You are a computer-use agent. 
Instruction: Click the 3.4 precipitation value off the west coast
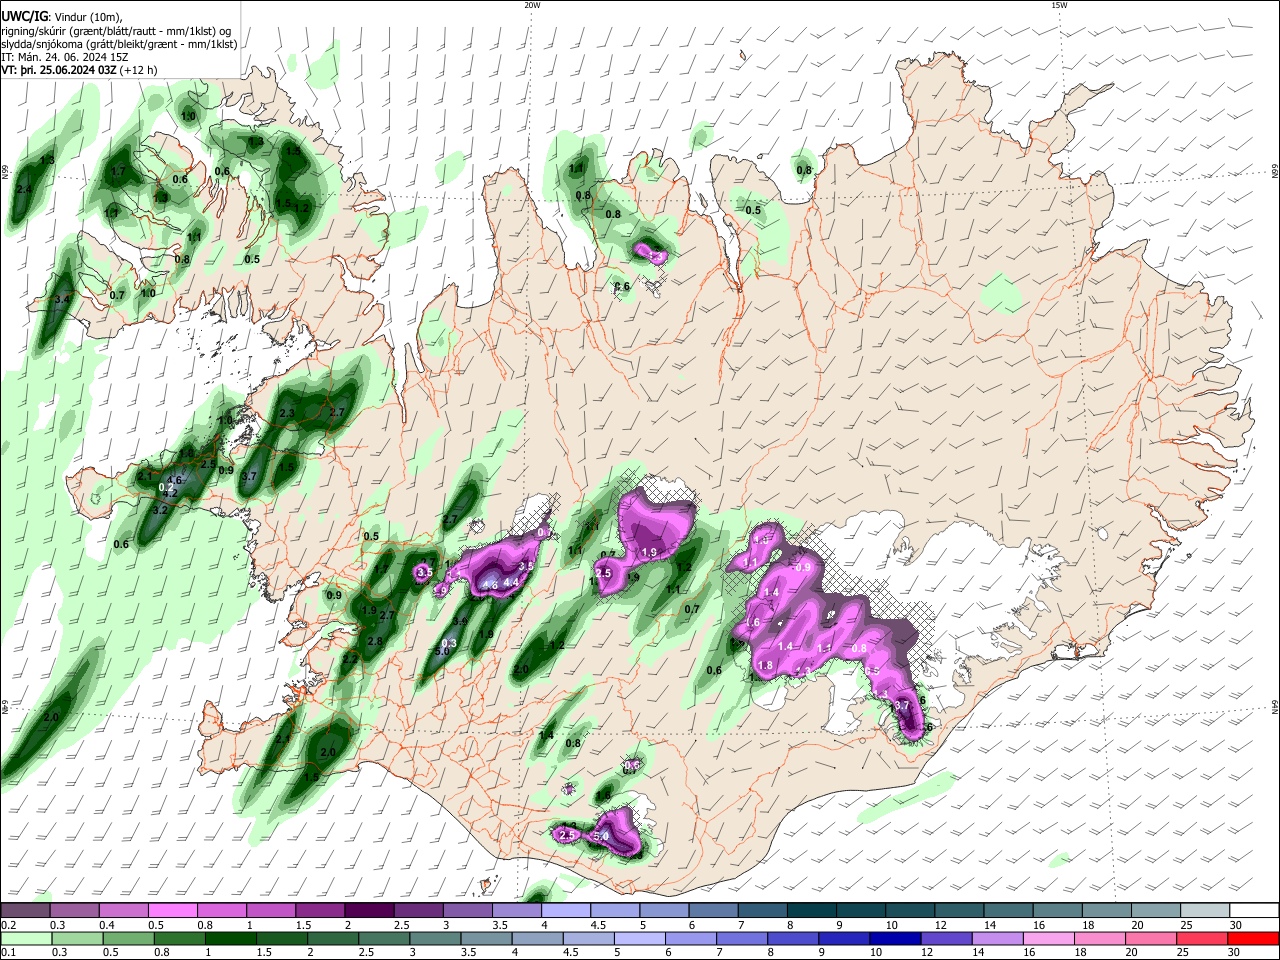point(62,299)
